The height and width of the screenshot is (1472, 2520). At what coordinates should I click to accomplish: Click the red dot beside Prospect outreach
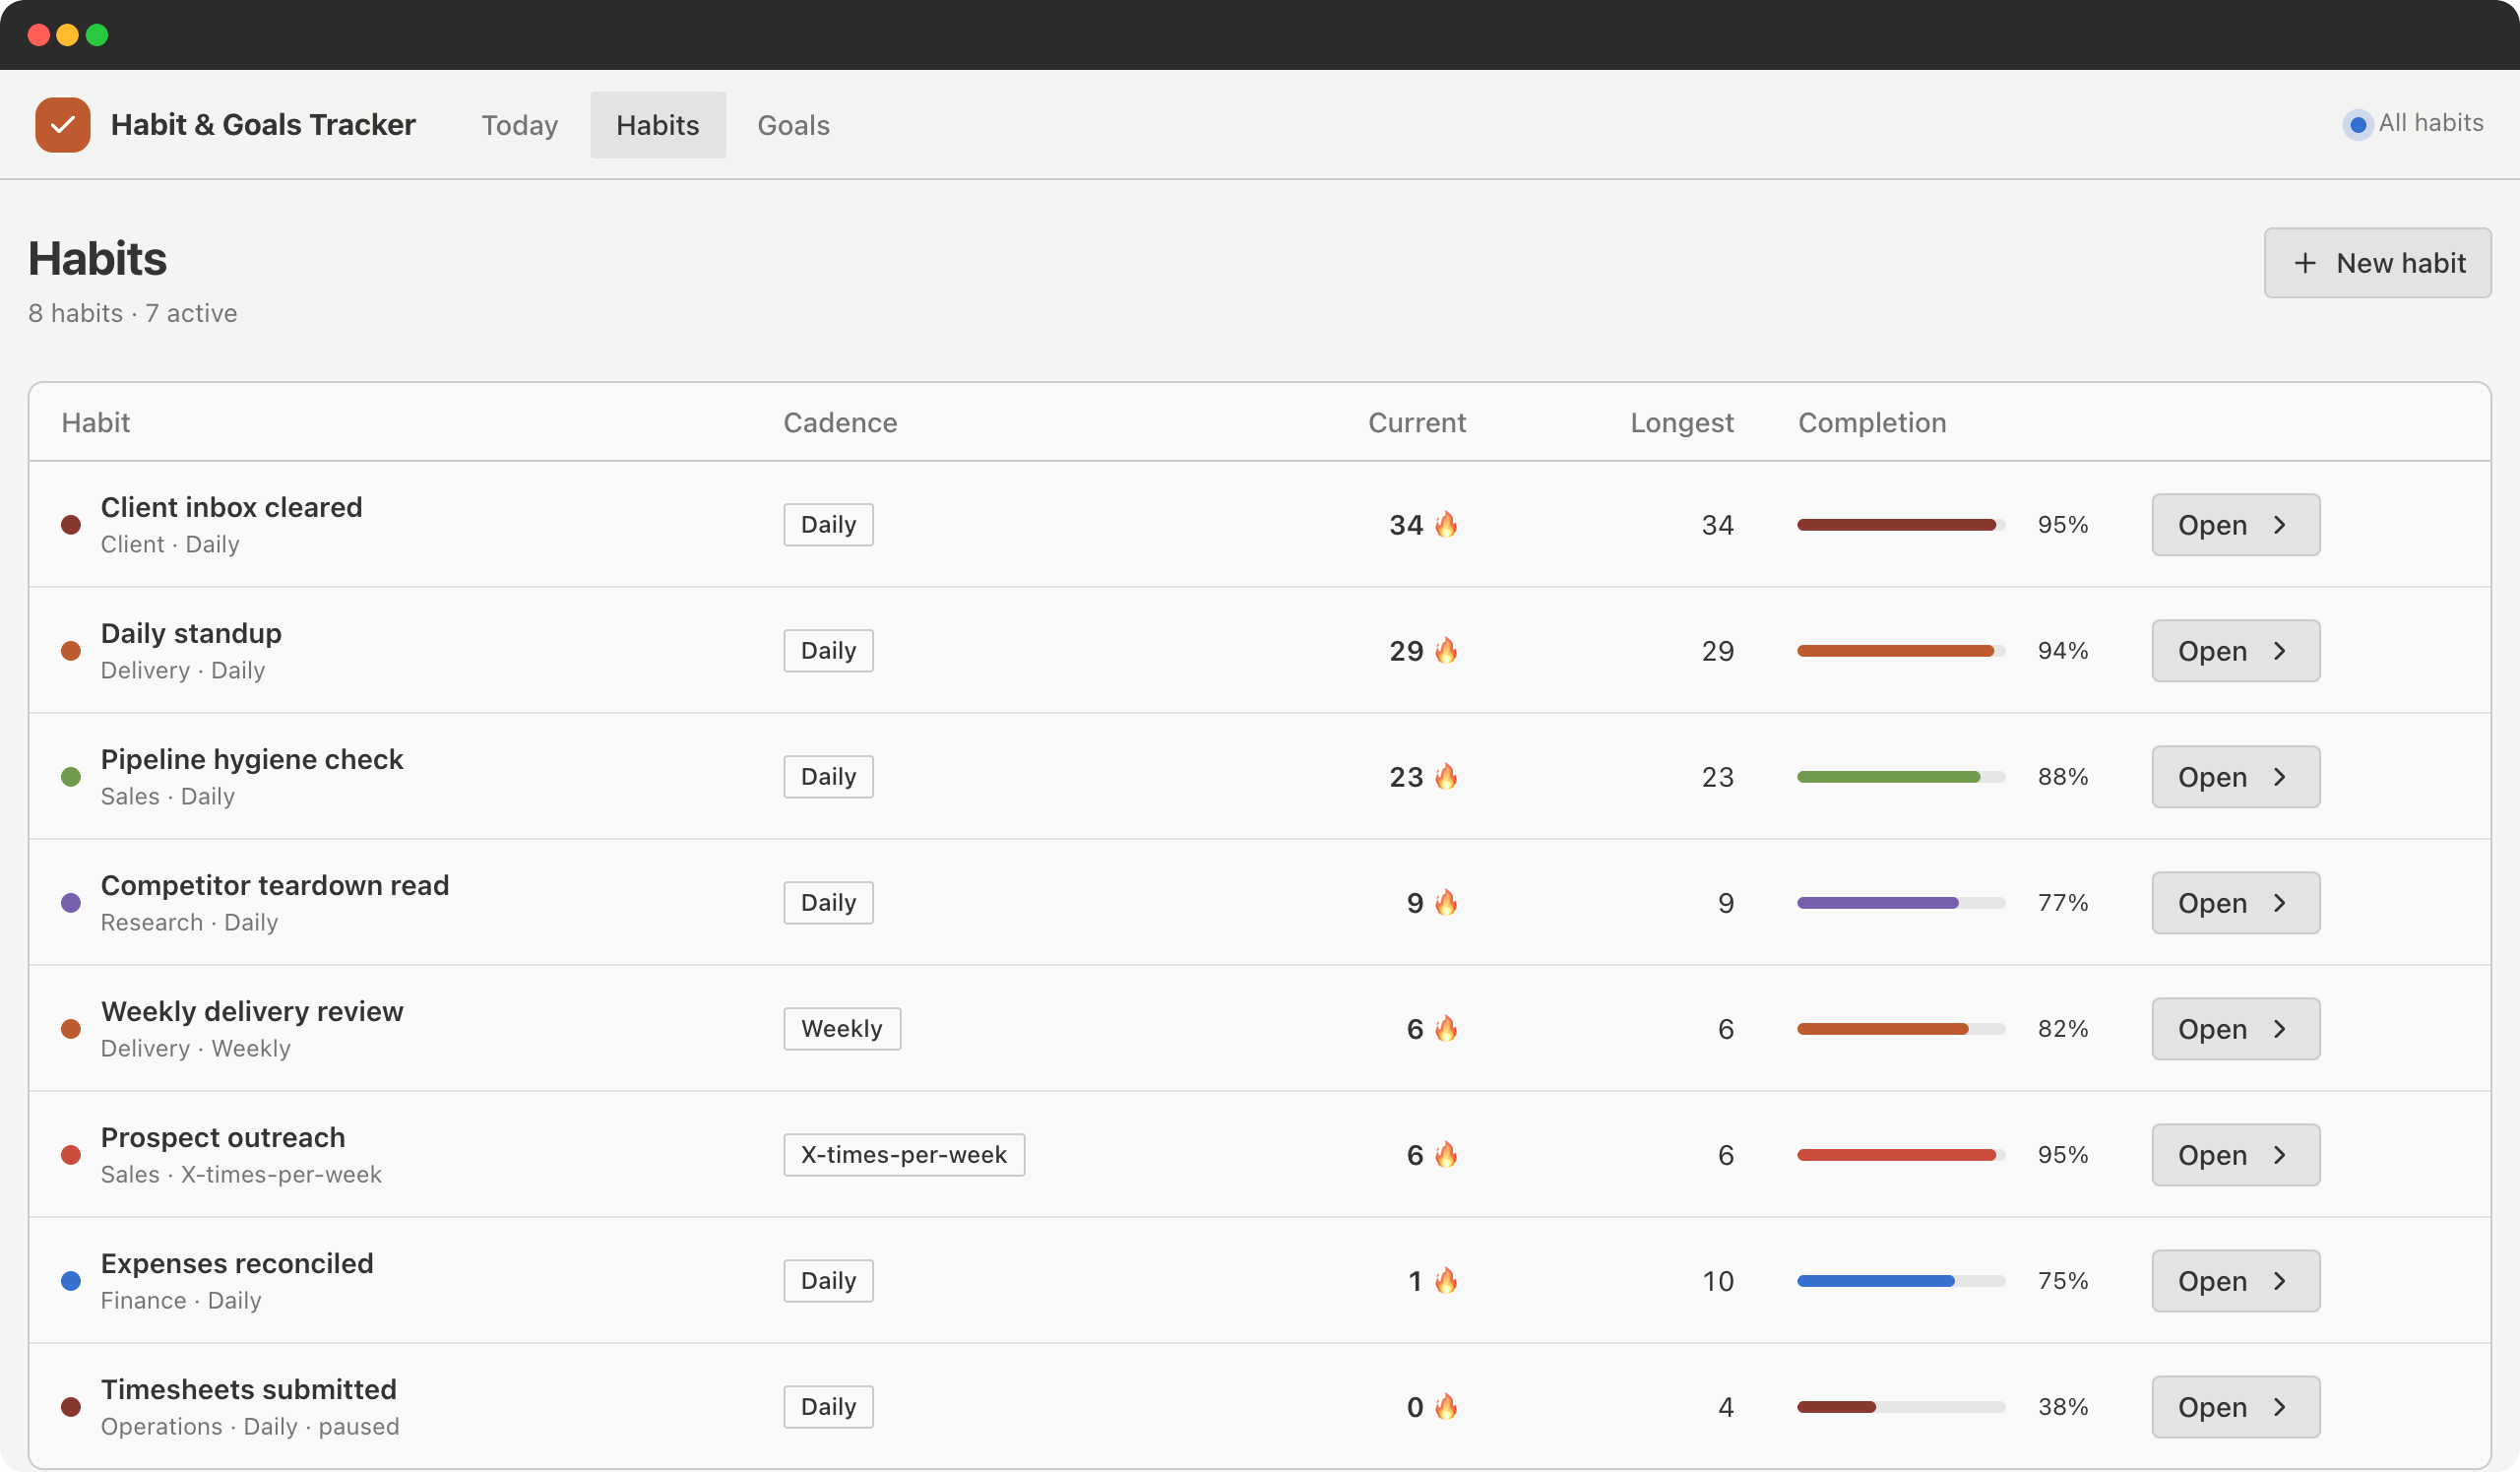[x=71, y=1155]
